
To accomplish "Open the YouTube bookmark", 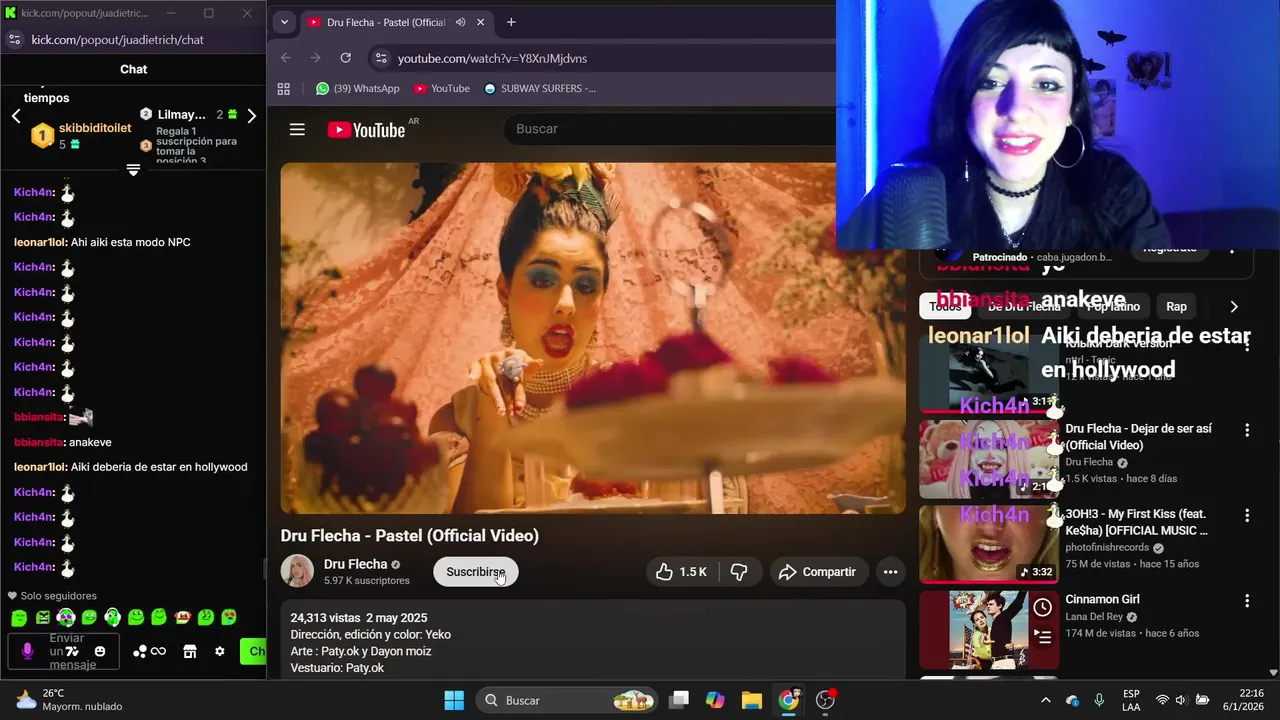I will pos(441,88).
